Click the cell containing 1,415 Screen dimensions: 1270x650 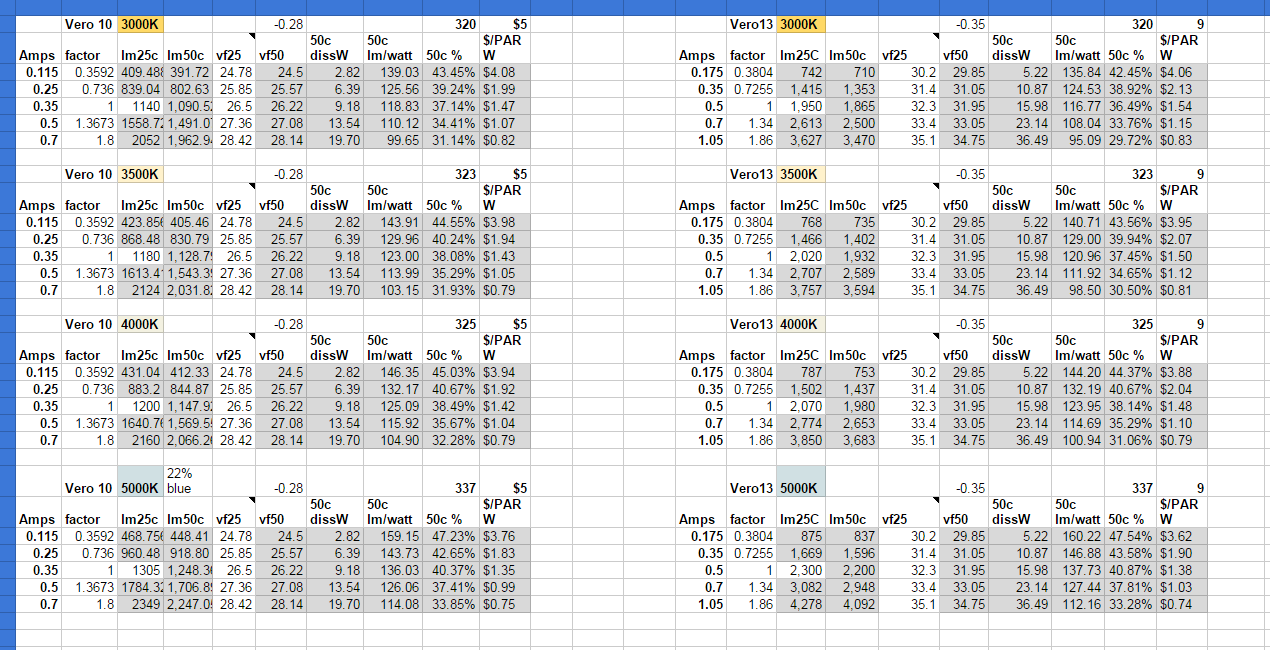tap(802, 89)
